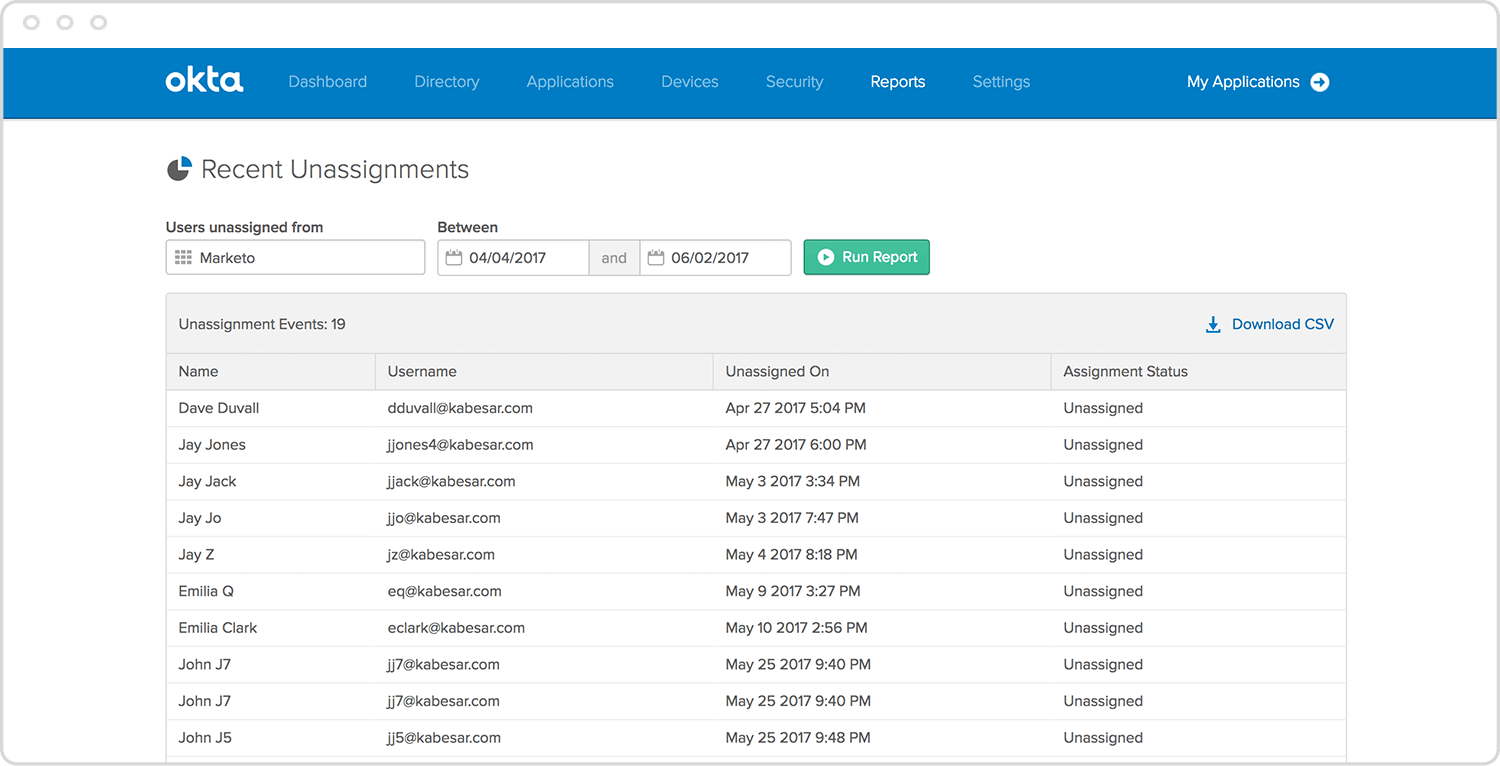This screenshot has height=766, width=1500.
Task: Click the Okta logo
Action: (x=204, y=81)
